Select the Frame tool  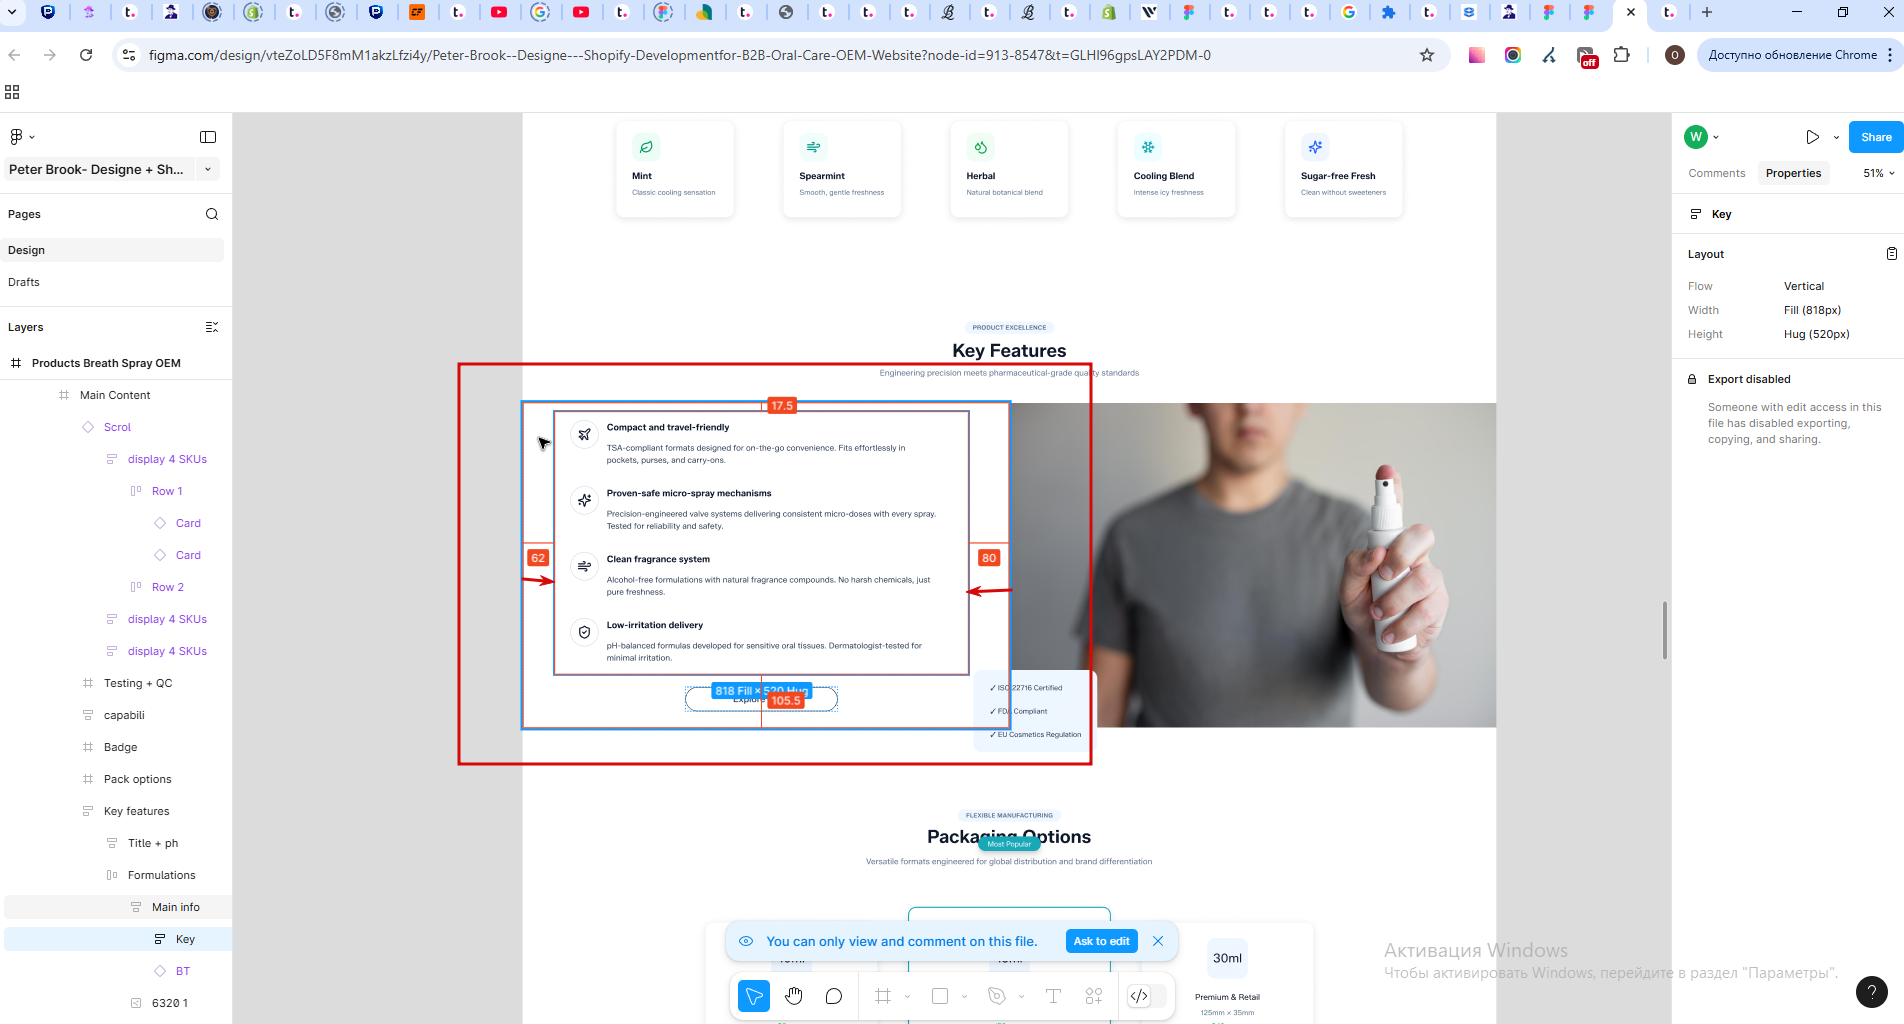[x=883, y=996]
